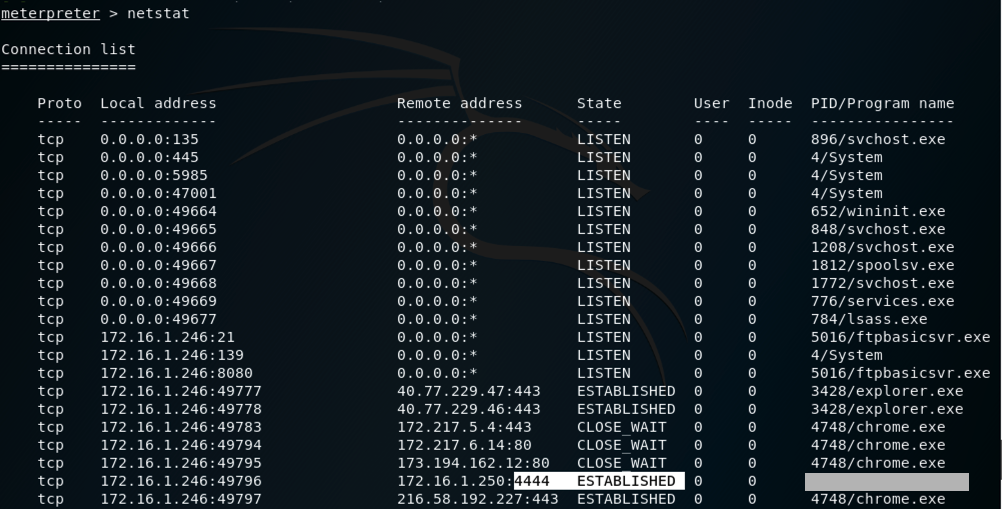The width and height of the screenshot is (1002, 509).
Task: Click LISTEN state on port 135 row
Action: click(604, 139)
